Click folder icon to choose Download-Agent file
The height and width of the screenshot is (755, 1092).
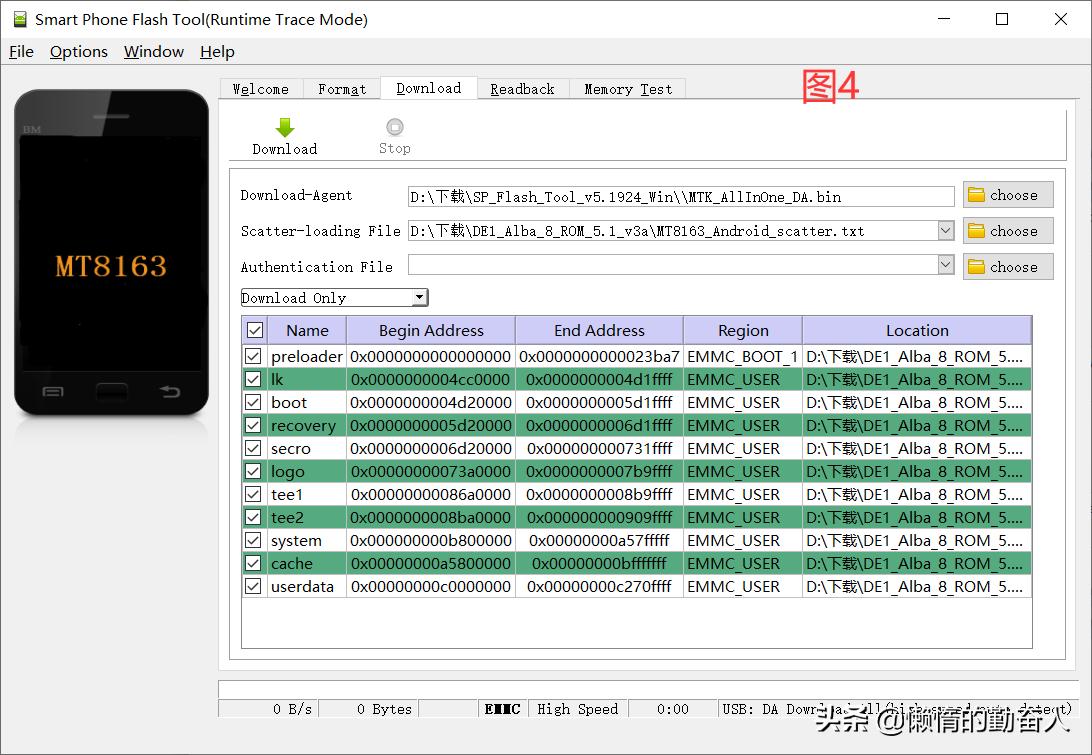coord(976,195)
